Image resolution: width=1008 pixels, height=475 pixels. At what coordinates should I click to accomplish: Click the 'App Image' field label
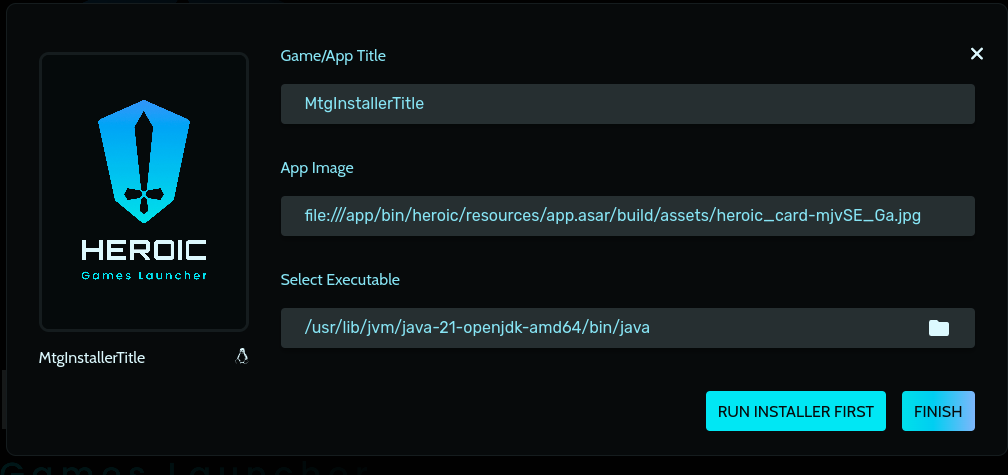pyautogui.click(x=317, y=168)
